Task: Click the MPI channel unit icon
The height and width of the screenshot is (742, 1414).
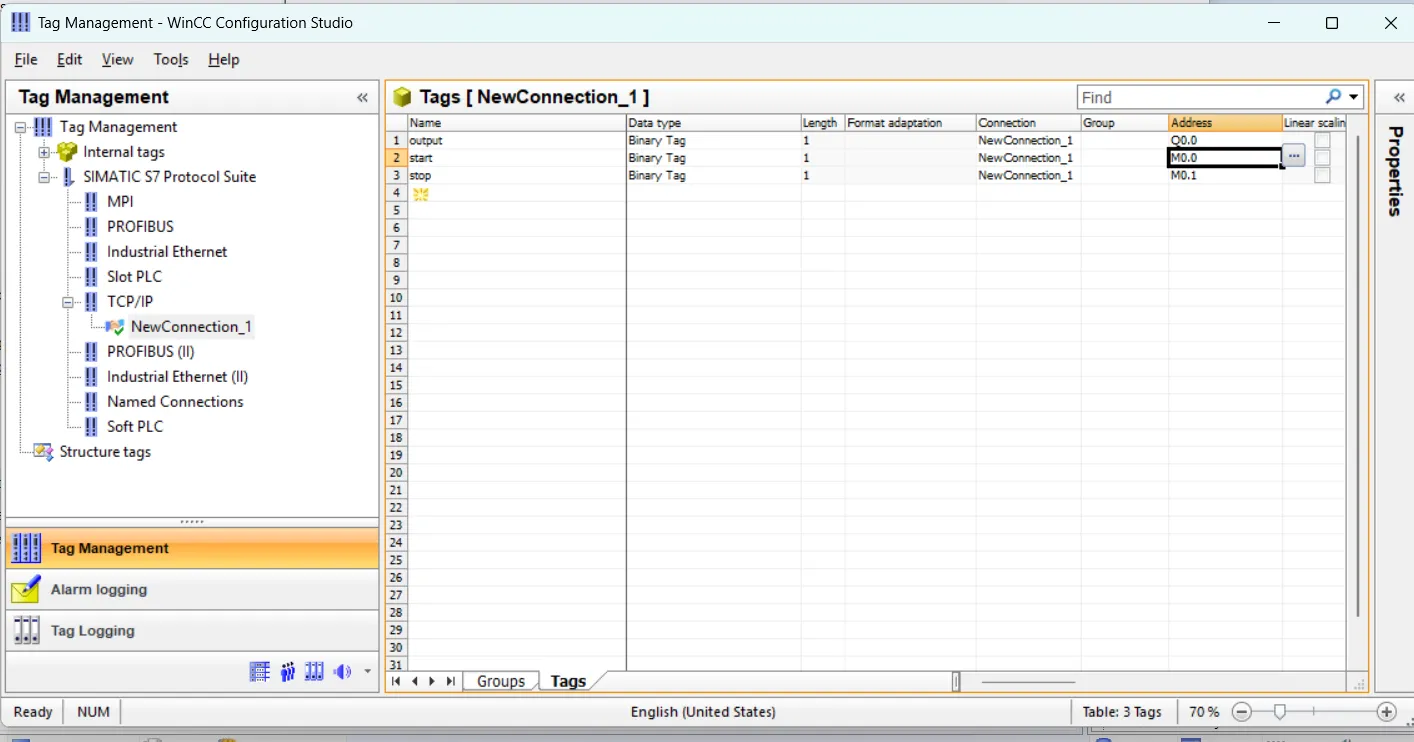Action: point(92,201)
